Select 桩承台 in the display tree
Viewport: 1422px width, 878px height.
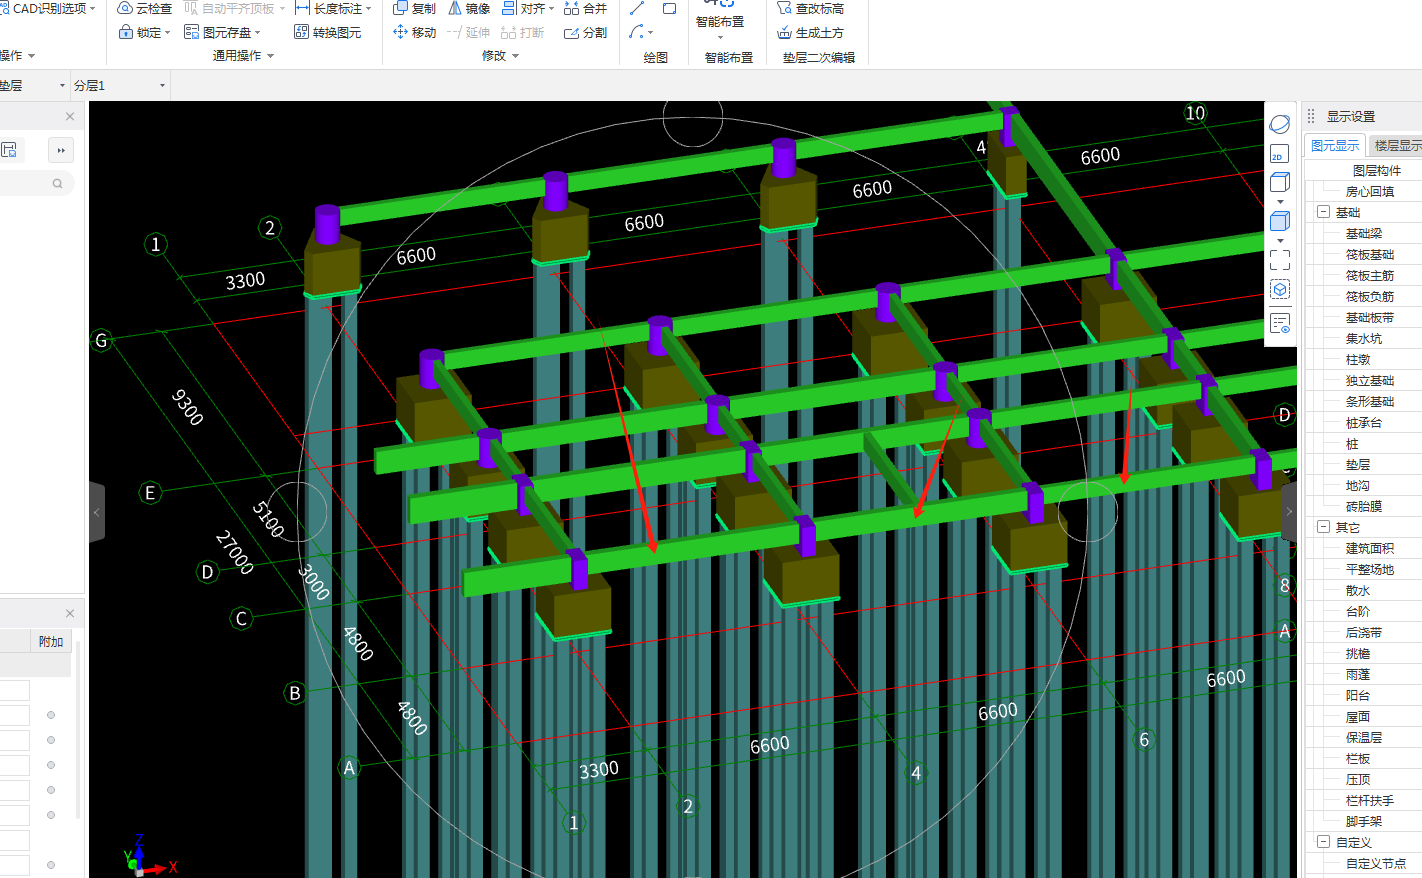[1364, 422]
